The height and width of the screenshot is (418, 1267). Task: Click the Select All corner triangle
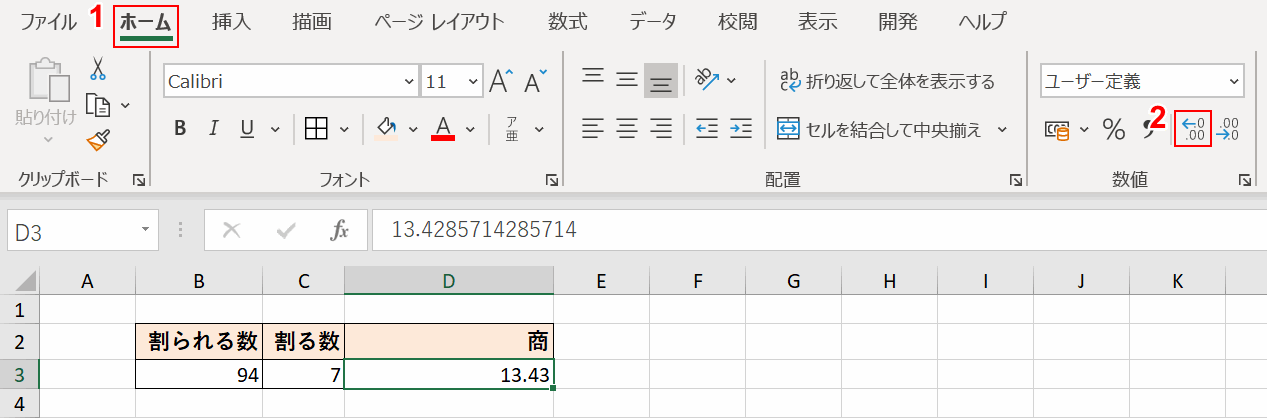pyautogui.click(x=27, y=281)
